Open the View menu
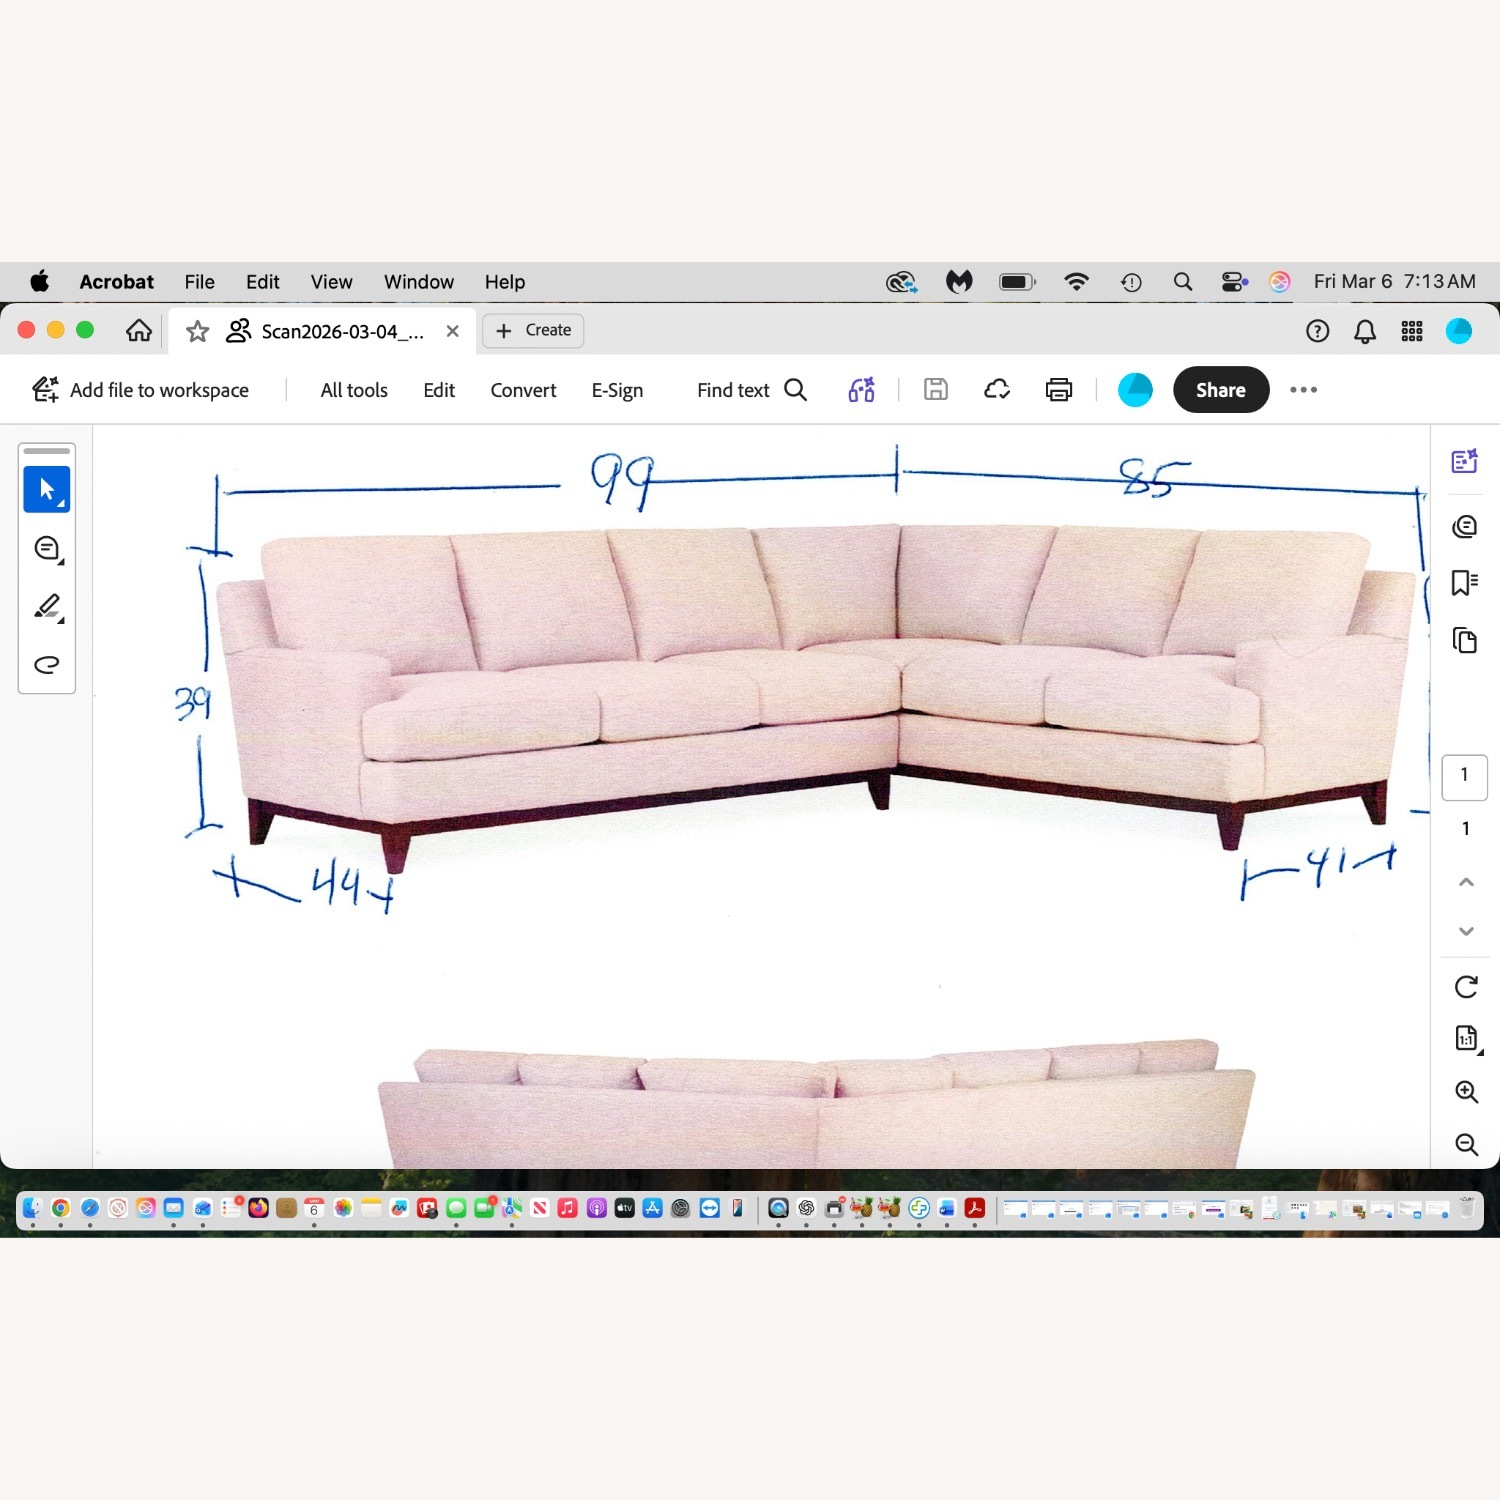This screenshot has height=1500, width=1500. pyautogui.click(x=331, y=282)
